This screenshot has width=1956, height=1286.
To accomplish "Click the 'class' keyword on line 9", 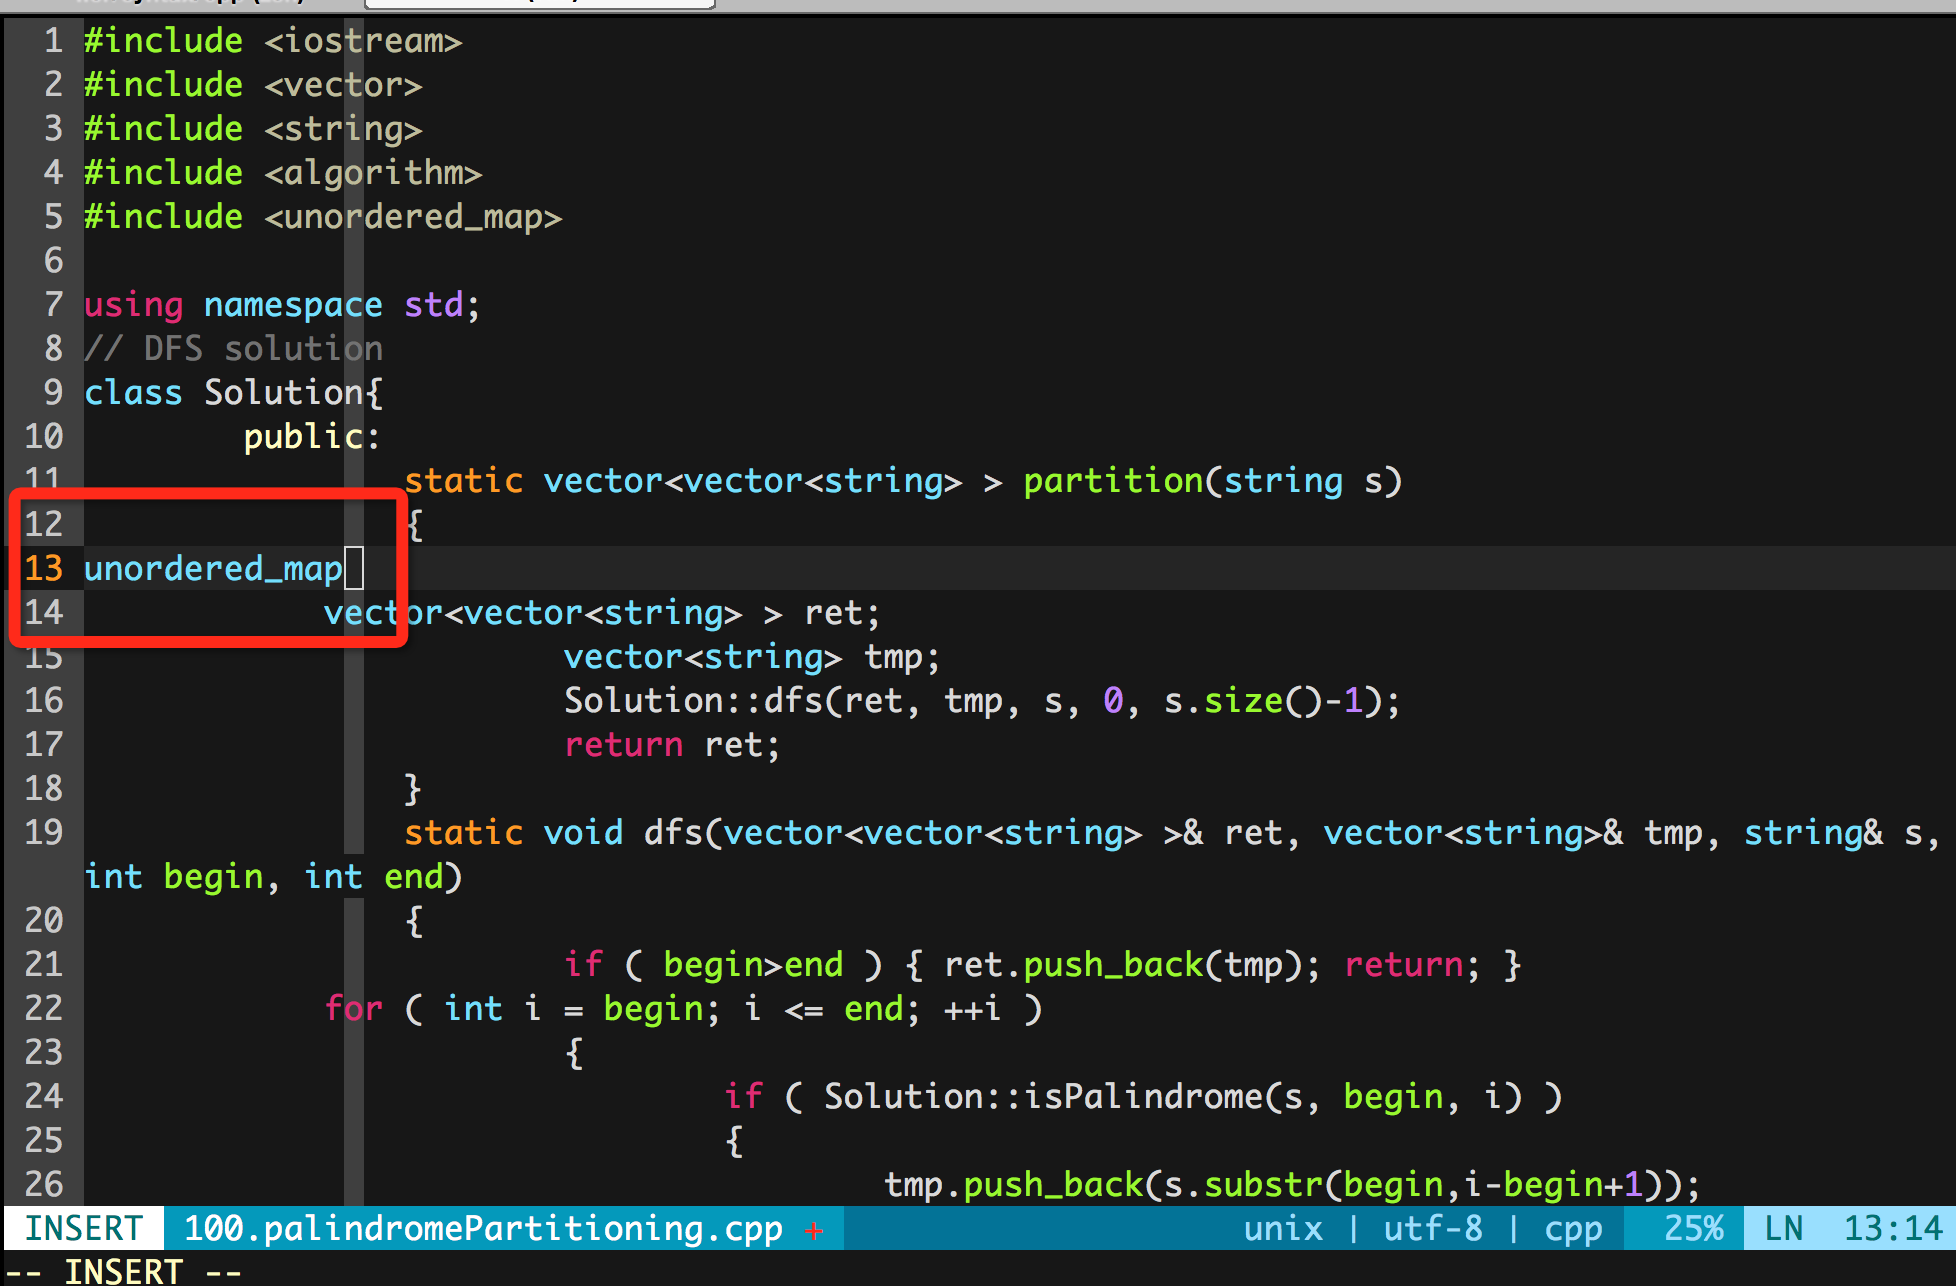I will click(x=133, y=392).
